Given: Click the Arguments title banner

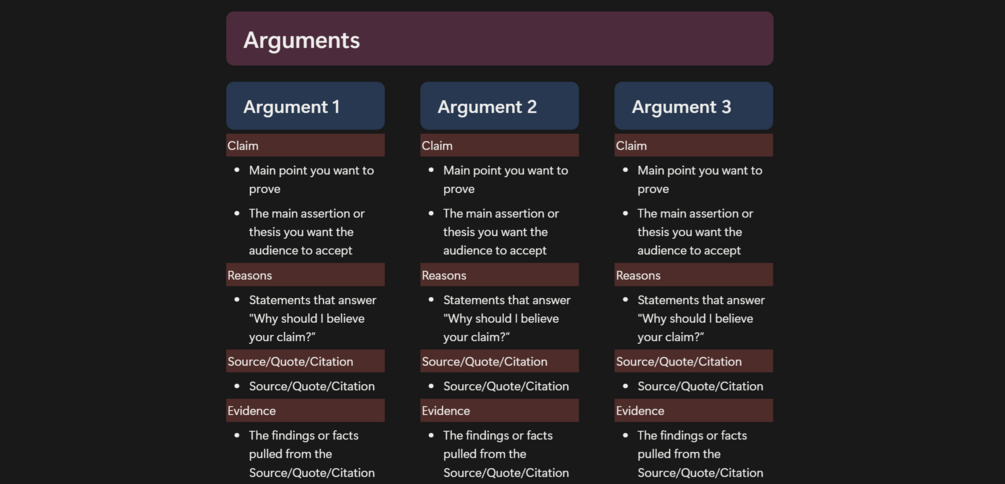Looking at the screenshot, I should (499, 38).
